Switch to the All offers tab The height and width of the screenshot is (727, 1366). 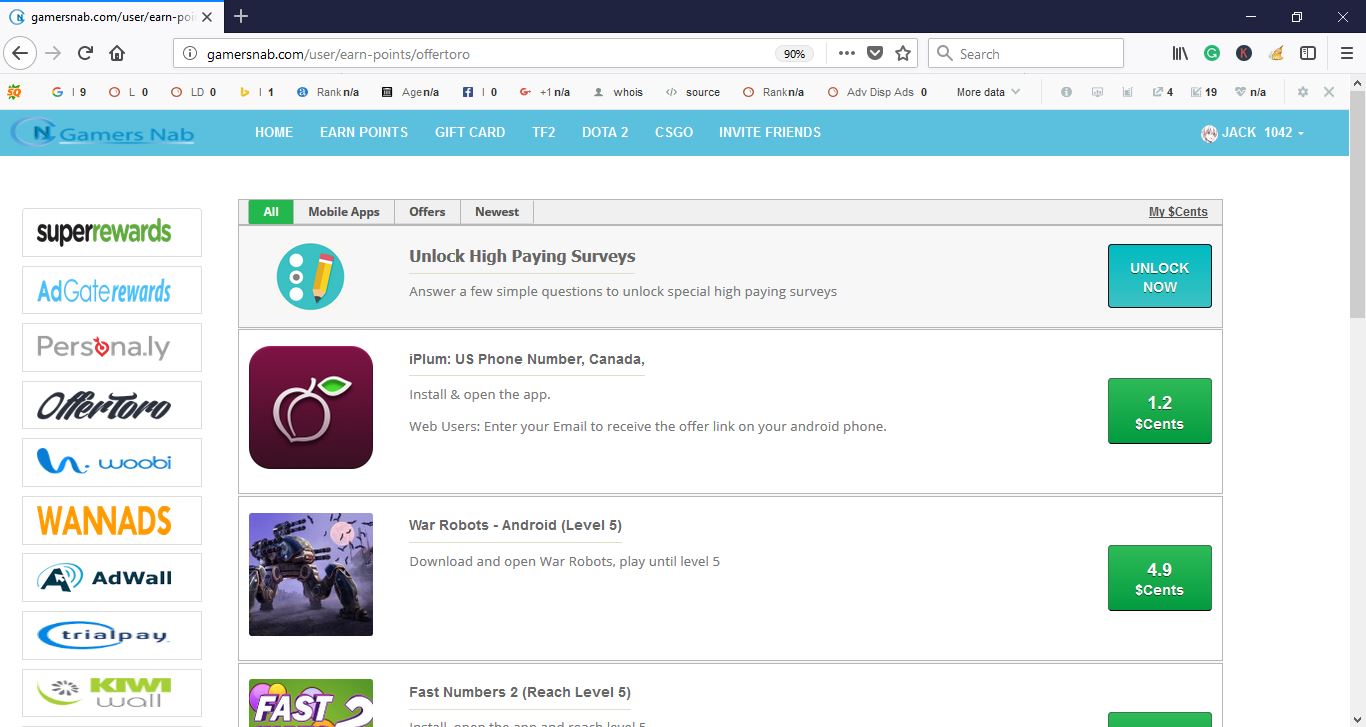pos(271,212)
